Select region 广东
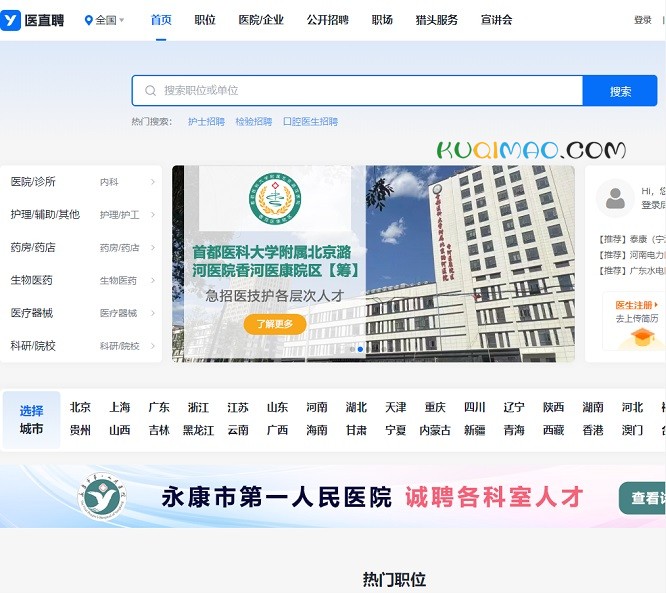 [x=159, y=407]
